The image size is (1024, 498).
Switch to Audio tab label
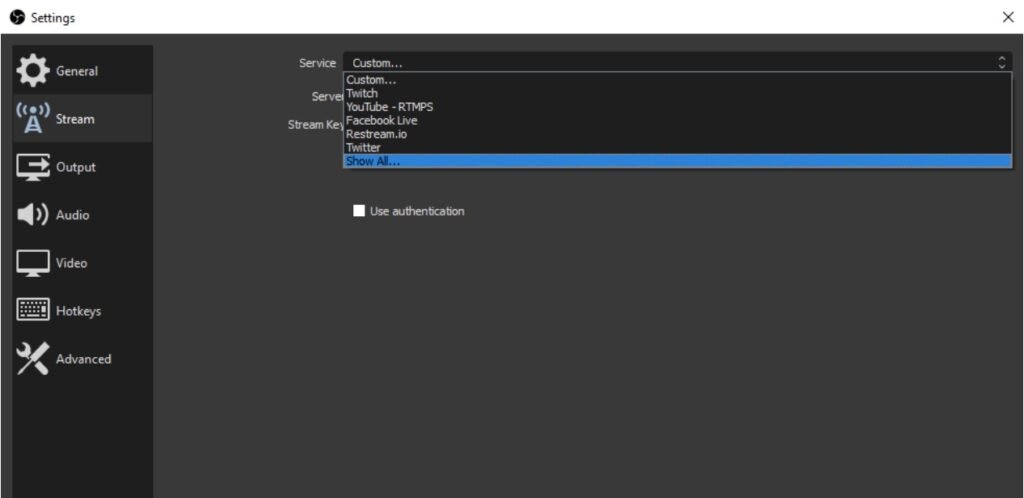click(x=72, y=215)
